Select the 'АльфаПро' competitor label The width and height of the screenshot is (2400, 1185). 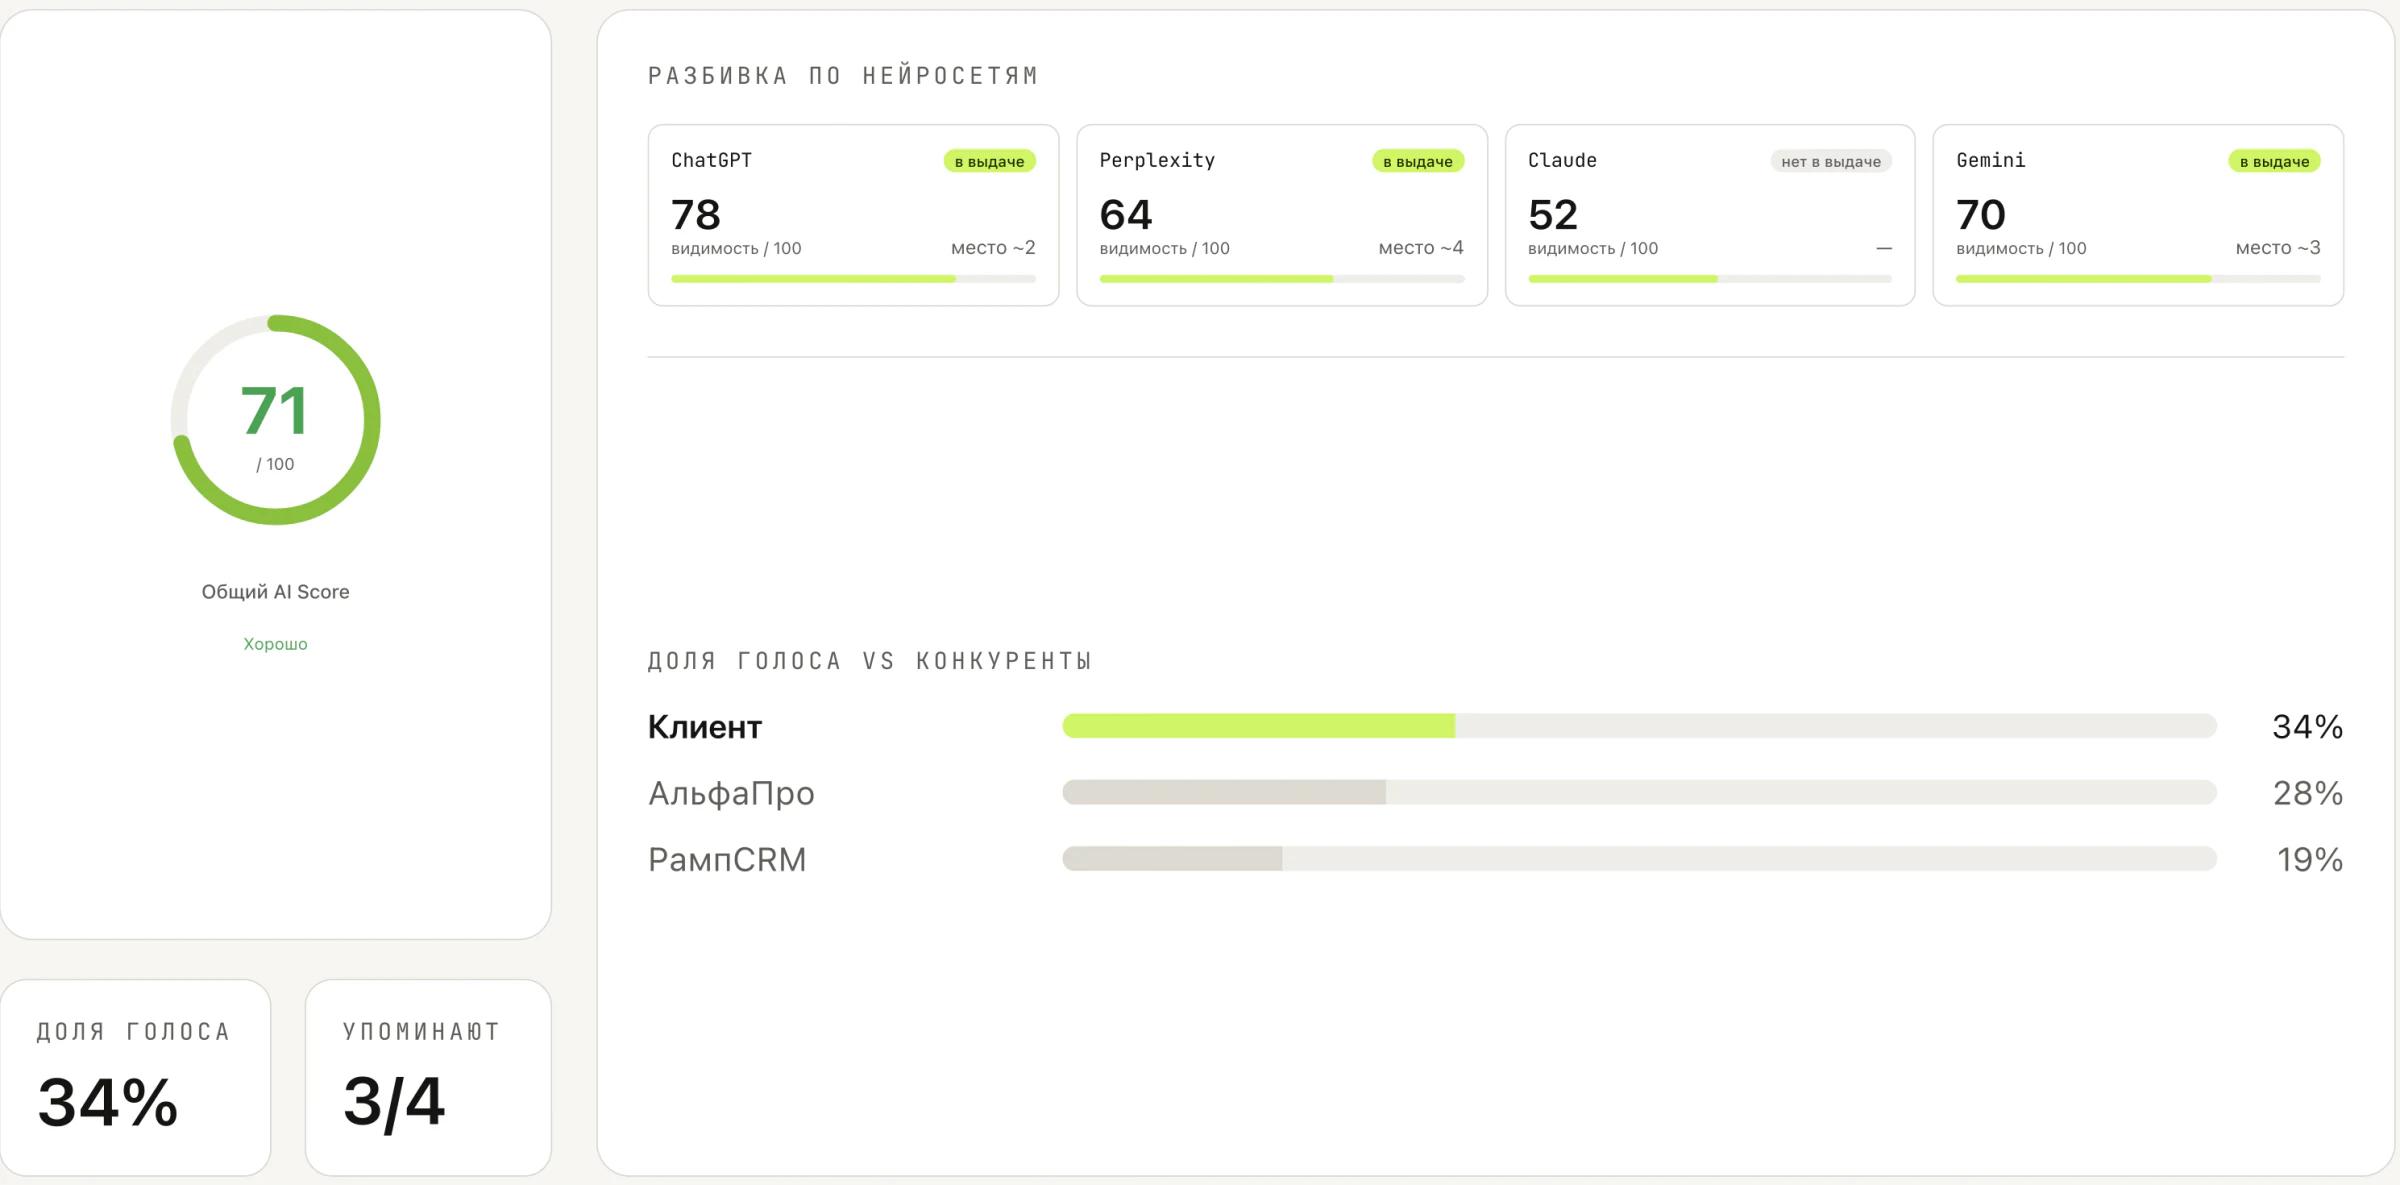pyautogui.click(x=731, y=793)
